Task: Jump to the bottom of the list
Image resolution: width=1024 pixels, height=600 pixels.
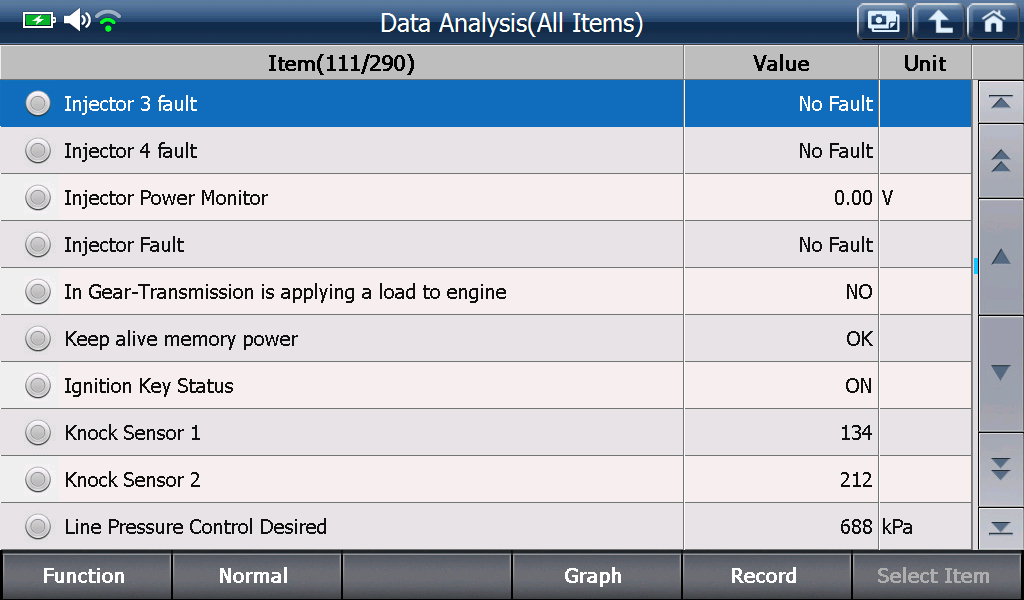Action: [x=1000, y=528]
